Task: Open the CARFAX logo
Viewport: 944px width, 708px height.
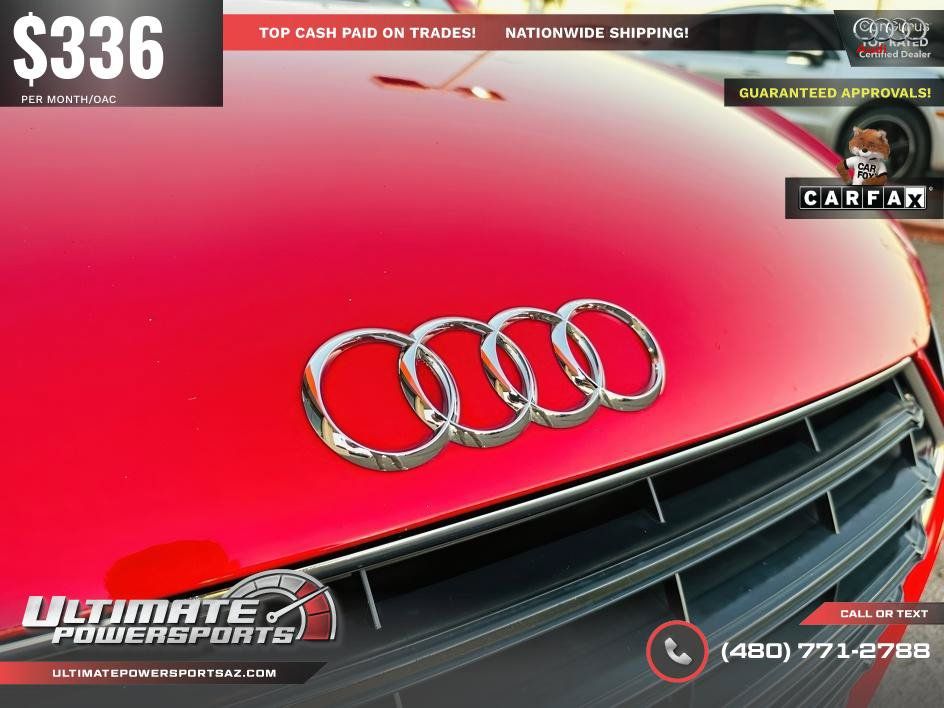Action: pyautogui.click(x=862, y=198)
